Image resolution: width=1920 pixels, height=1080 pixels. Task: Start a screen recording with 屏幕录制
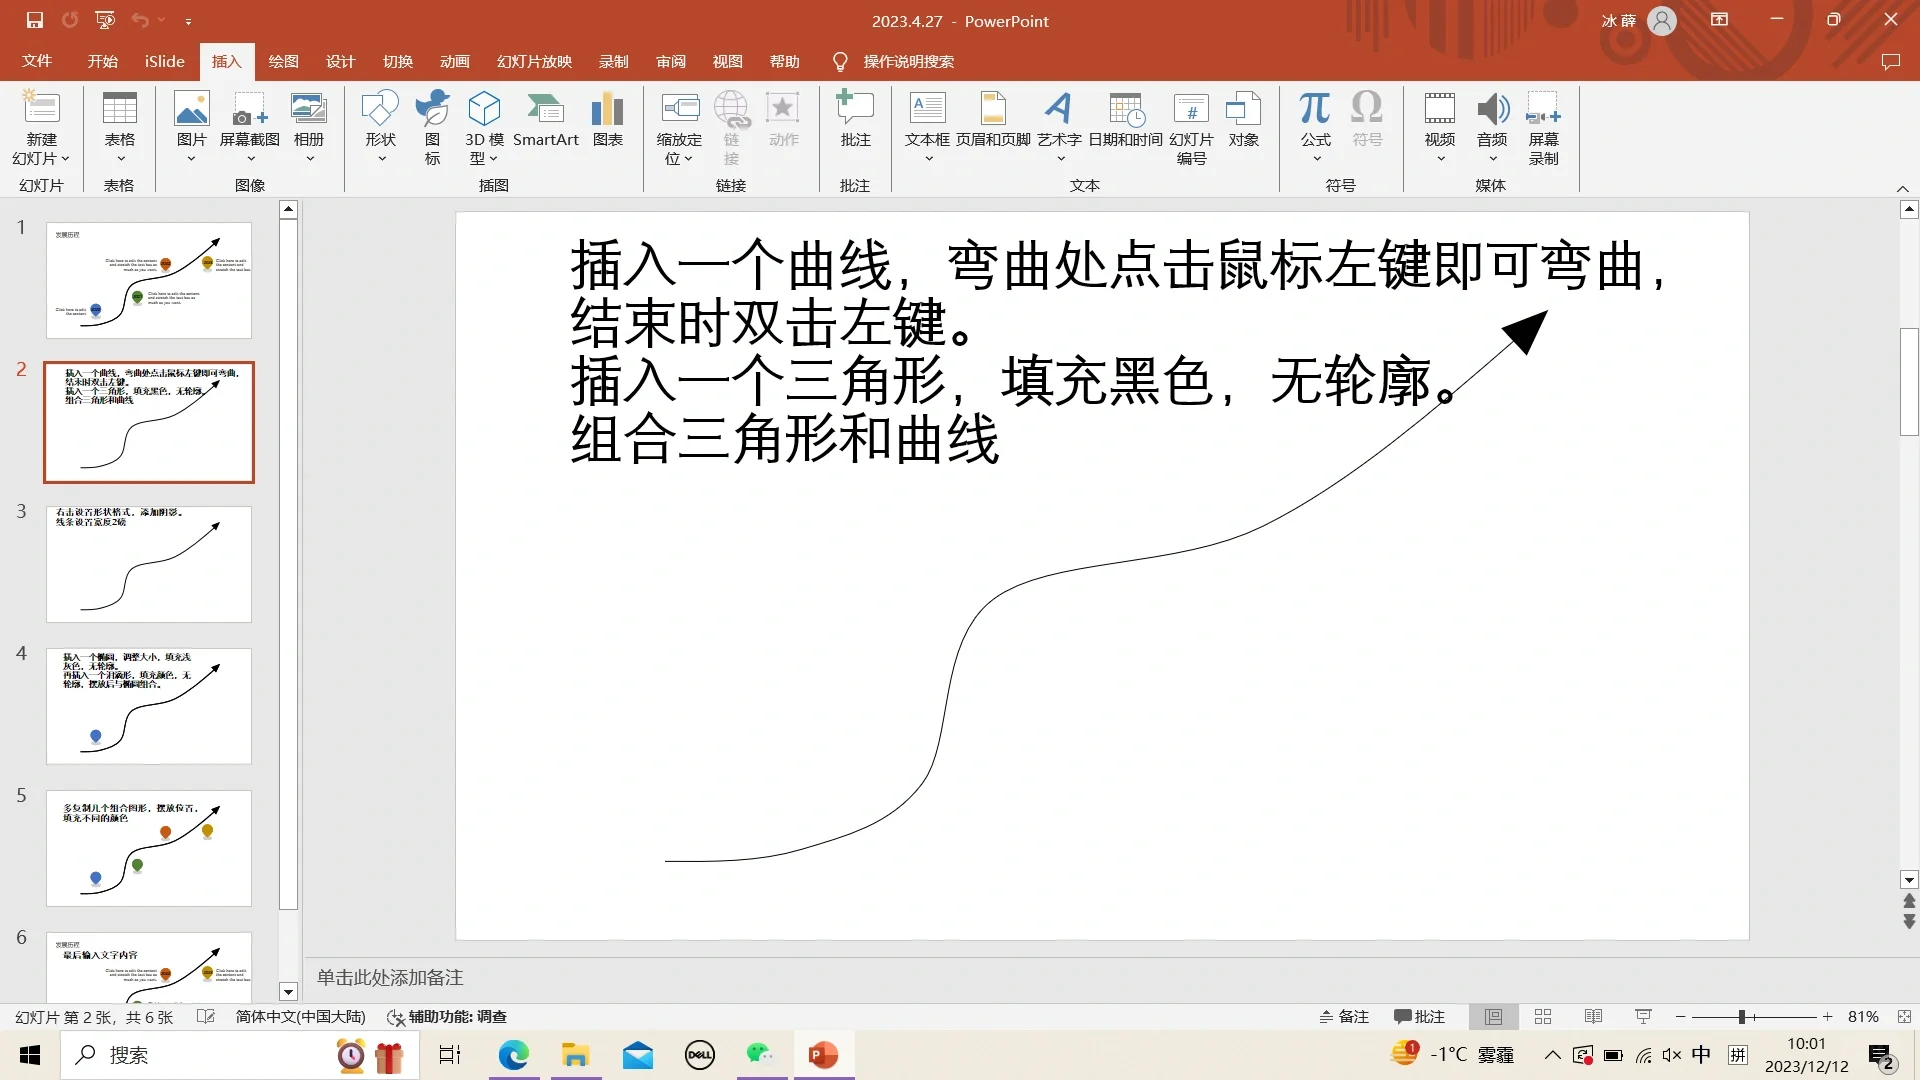[1543, 125]
